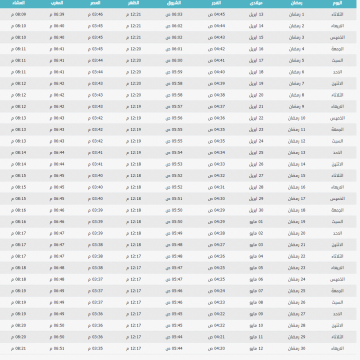Image resolution: width=360 pixels, height=360 pixels.
Task: Click the اليوم column header
Action: (x=337, y=3)
